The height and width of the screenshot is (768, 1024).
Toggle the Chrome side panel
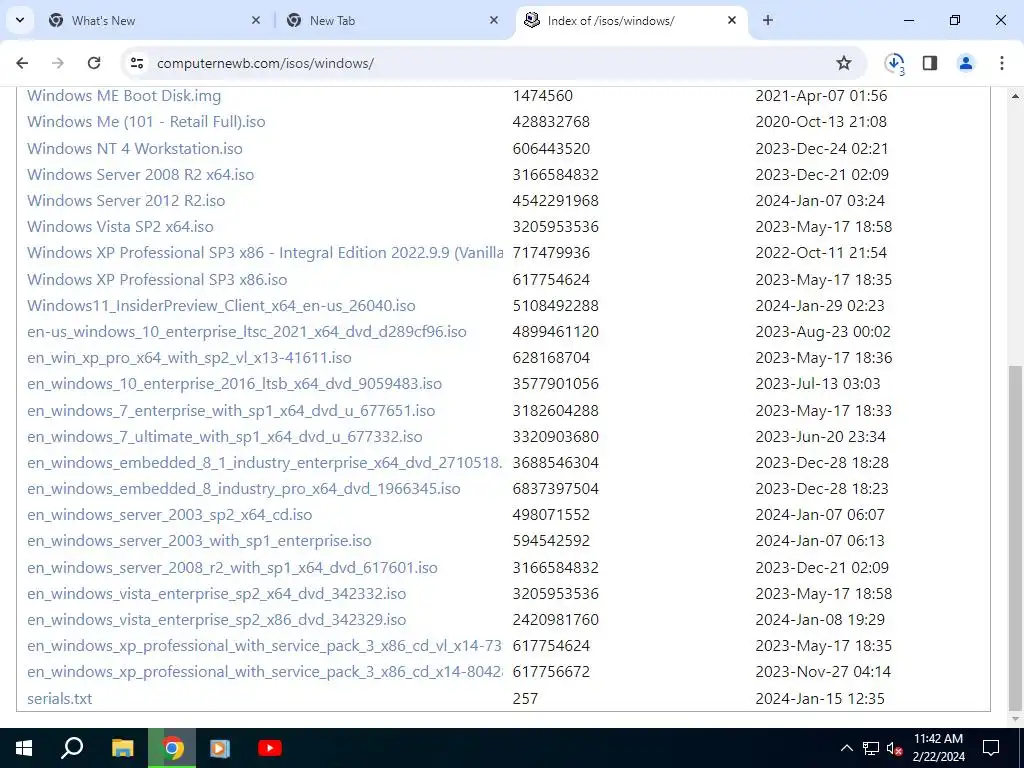pos(930,63)
